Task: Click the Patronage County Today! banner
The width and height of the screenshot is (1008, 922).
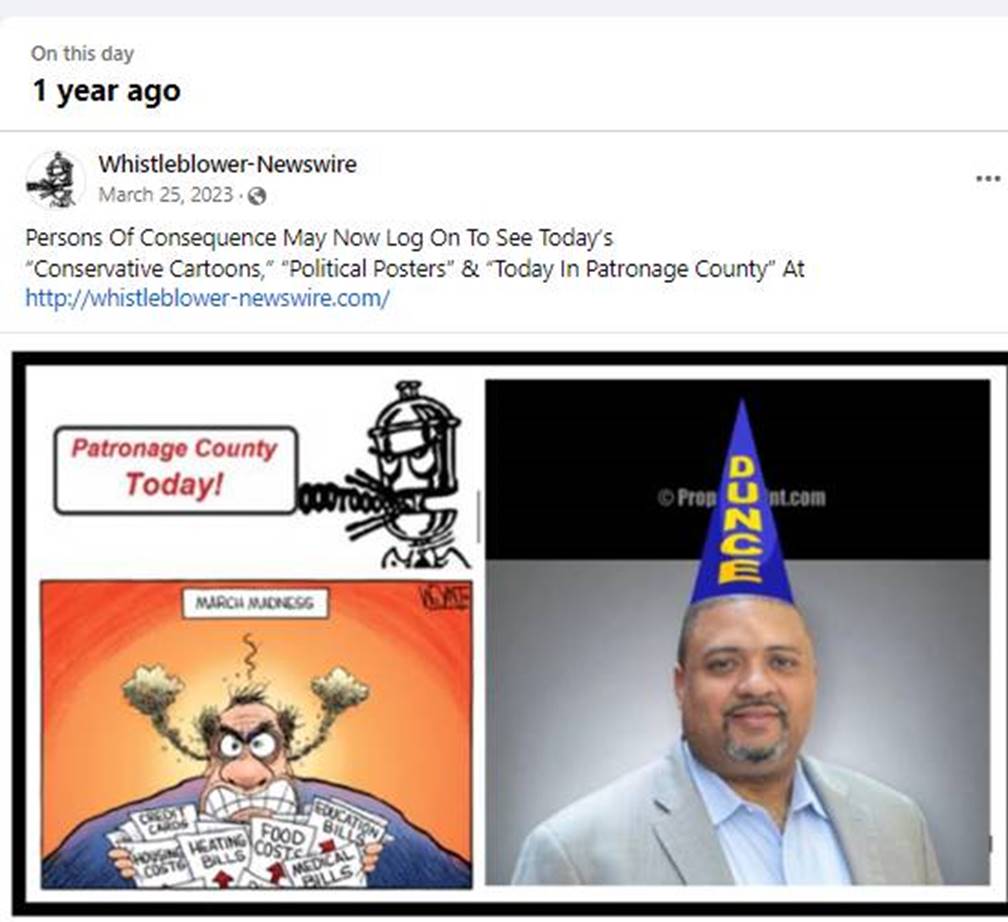Action: [176, 470]
